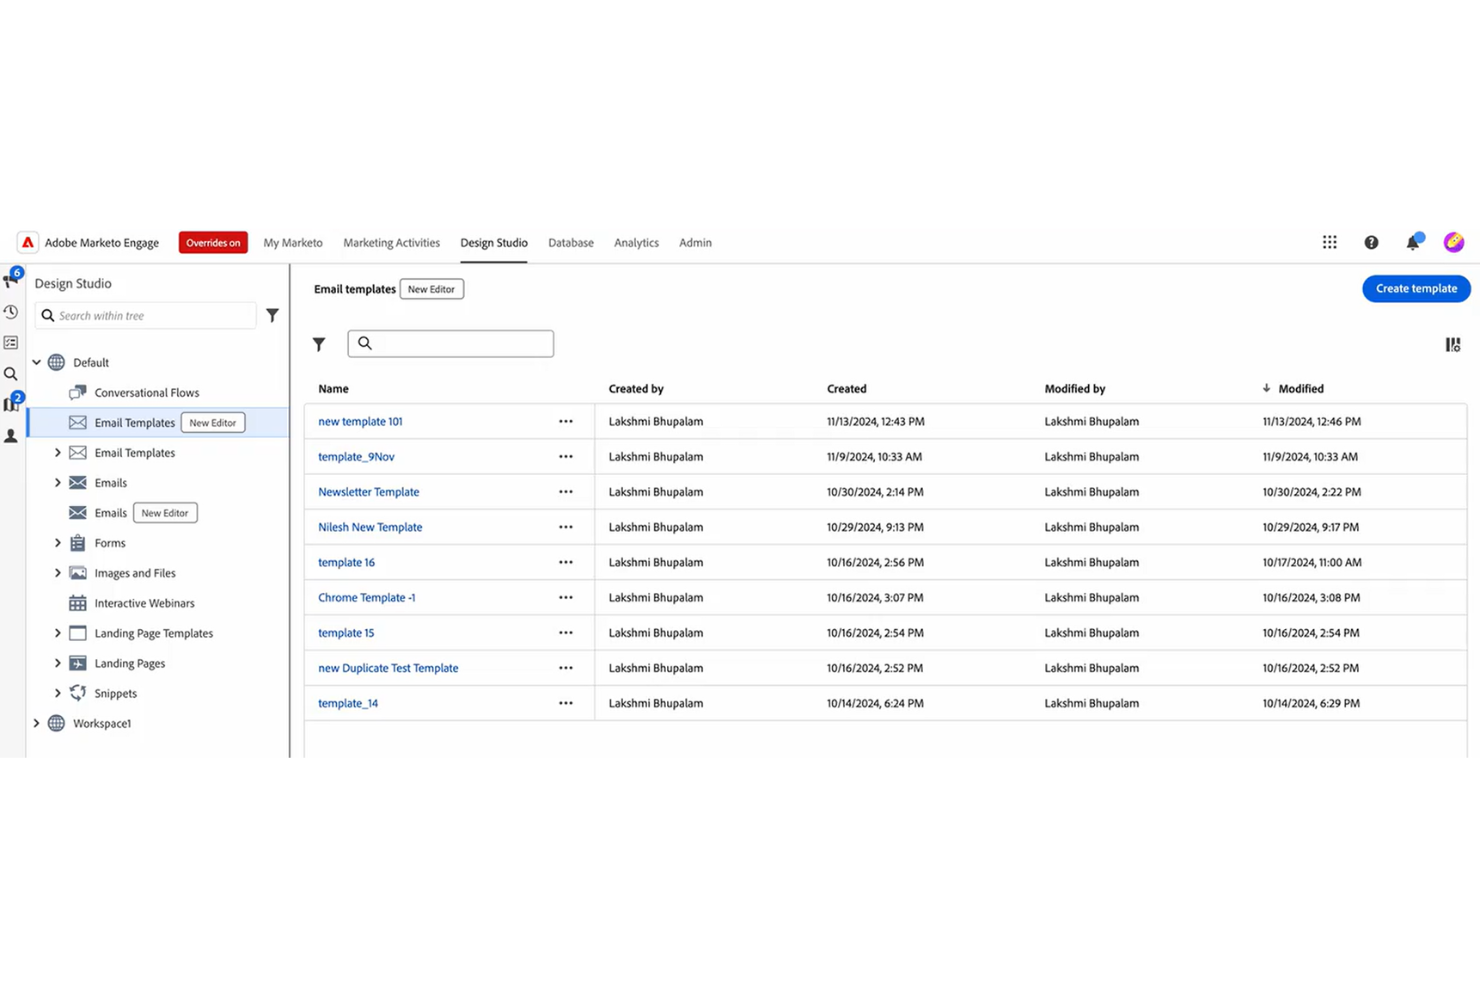This screenshot has width=1480, height=987.
Task: Collapse the Default workspace node
Action: coord(37,362)
